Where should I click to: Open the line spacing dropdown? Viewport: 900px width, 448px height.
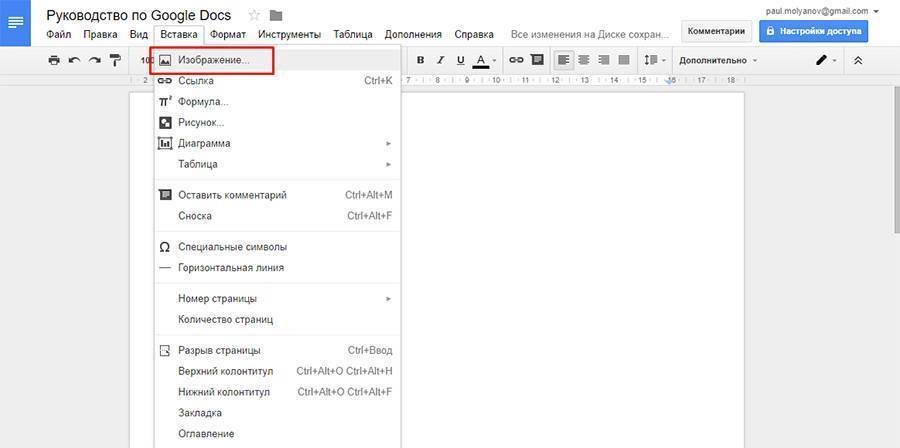point(654,60)
